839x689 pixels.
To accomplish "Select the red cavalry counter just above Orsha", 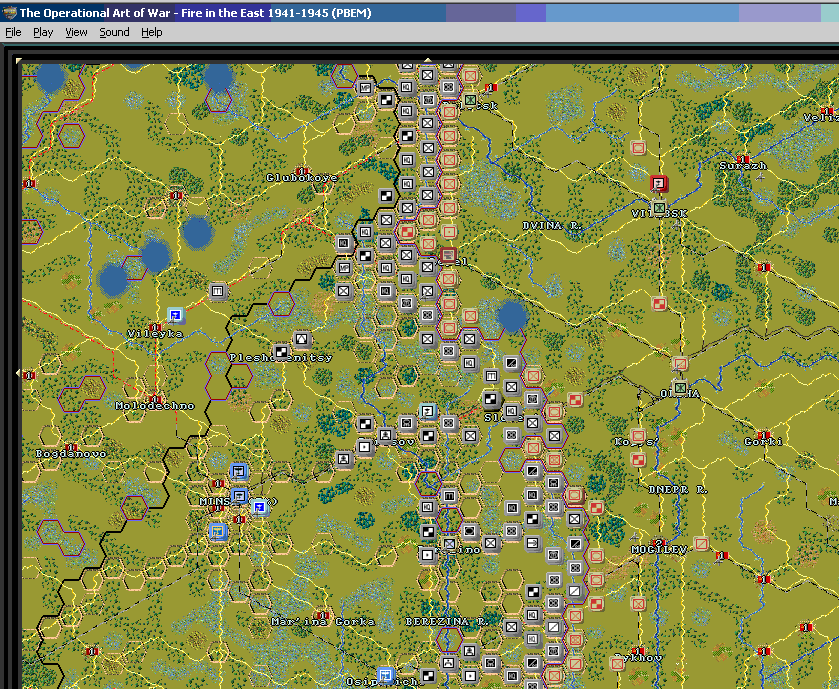I will (680, 364).
